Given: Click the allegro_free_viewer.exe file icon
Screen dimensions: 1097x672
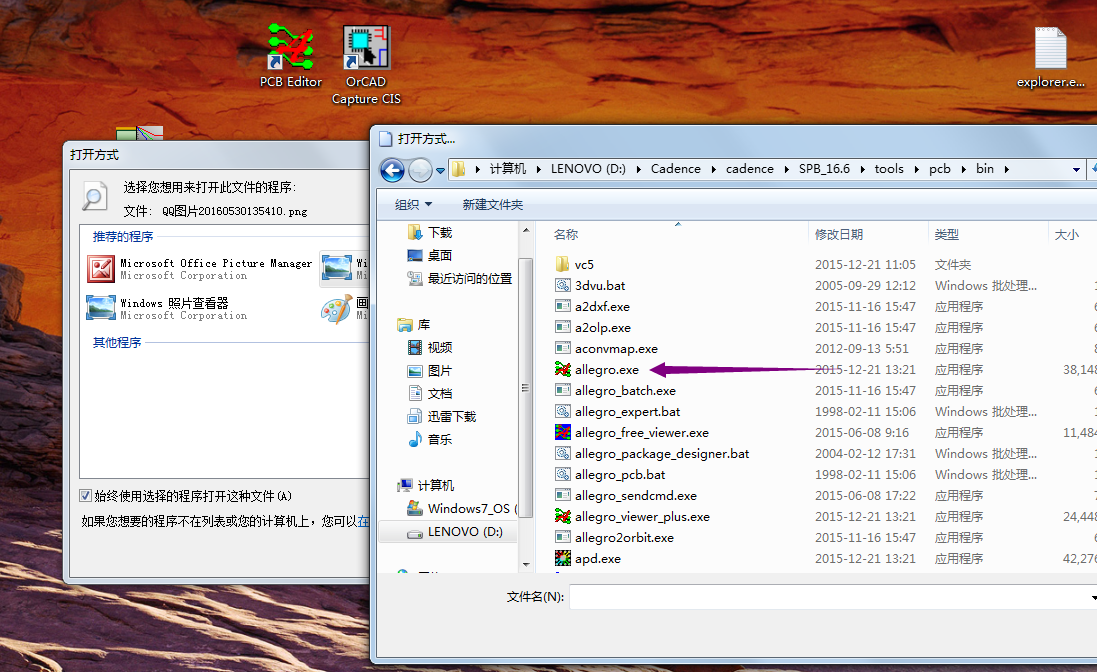Looking at the screenshot, I should (x=562, y=432).
